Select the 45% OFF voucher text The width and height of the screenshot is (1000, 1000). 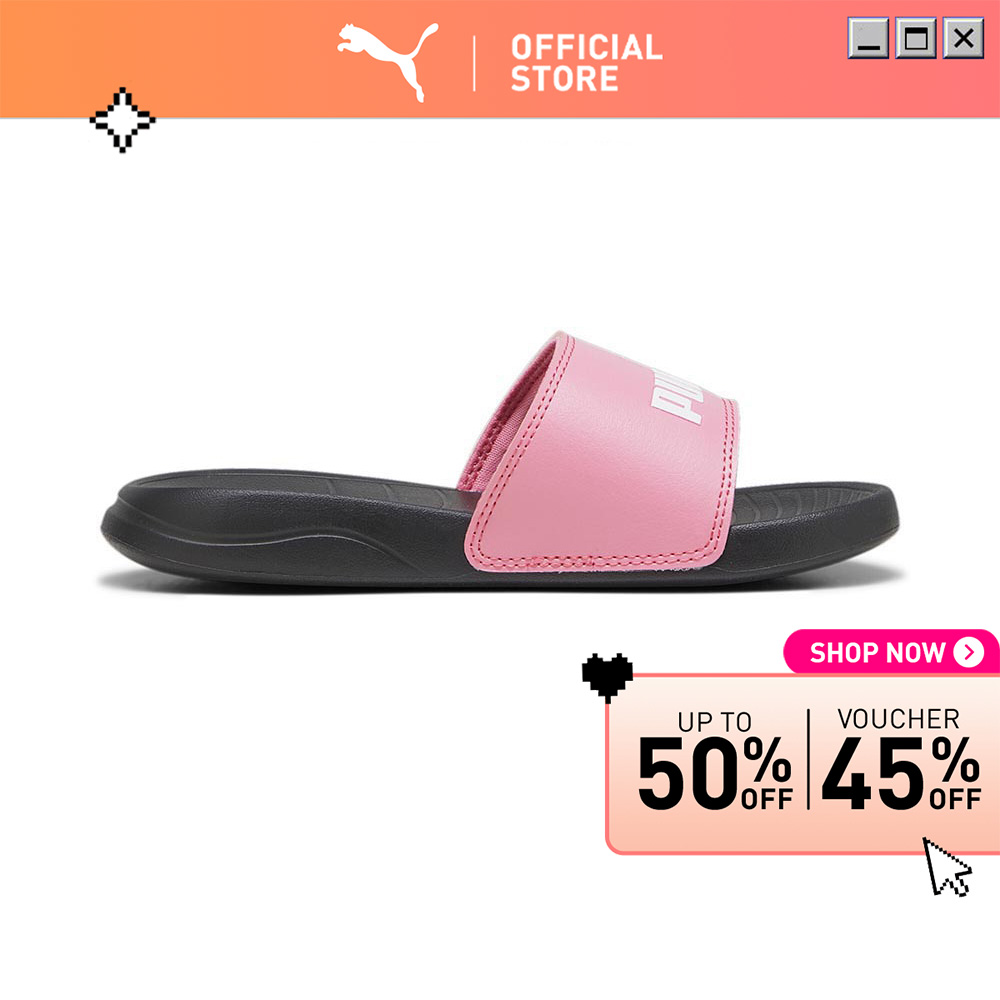coord(901,772)
